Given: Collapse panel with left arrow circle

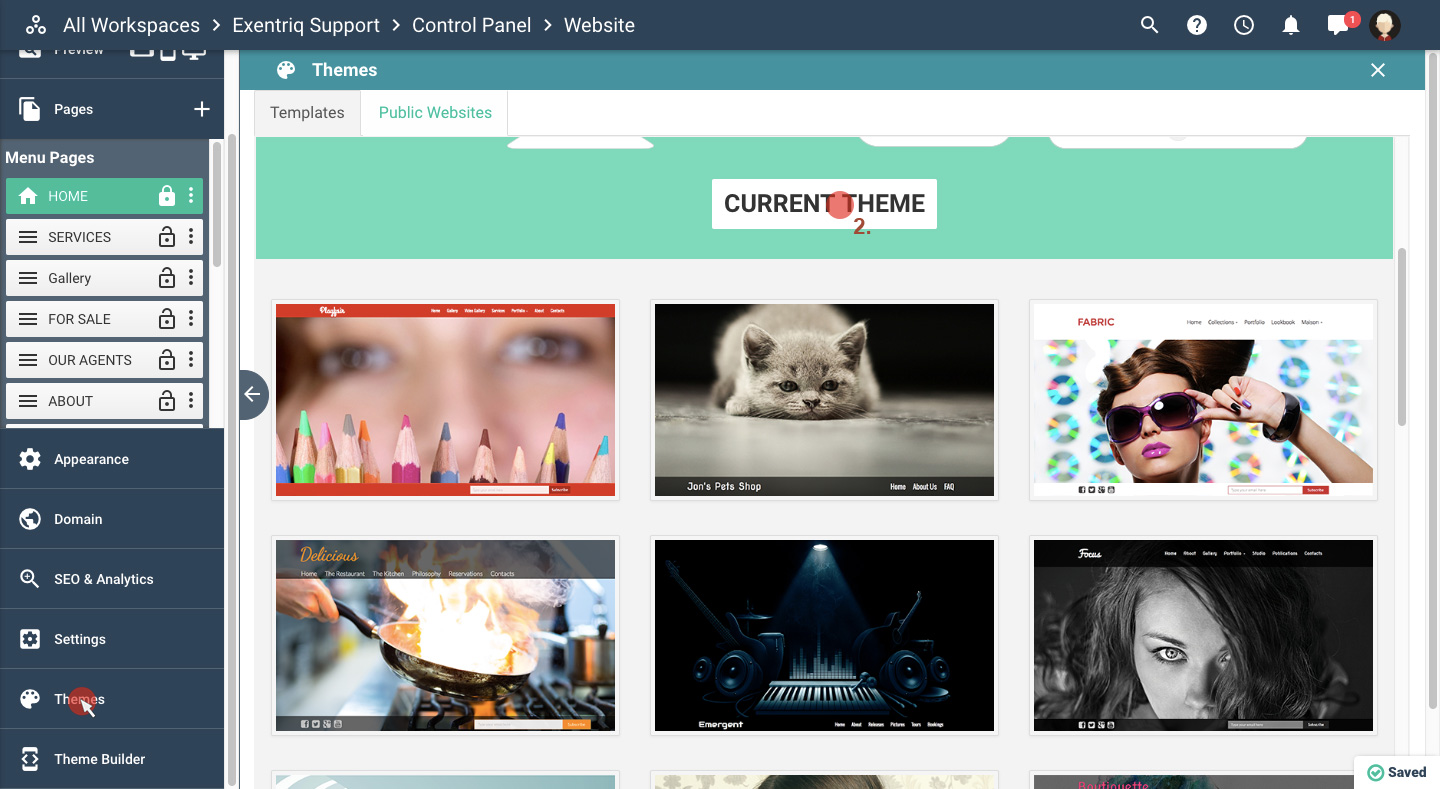Looking at the screenshot, I should pyautogui.click(x=252, y=394).
